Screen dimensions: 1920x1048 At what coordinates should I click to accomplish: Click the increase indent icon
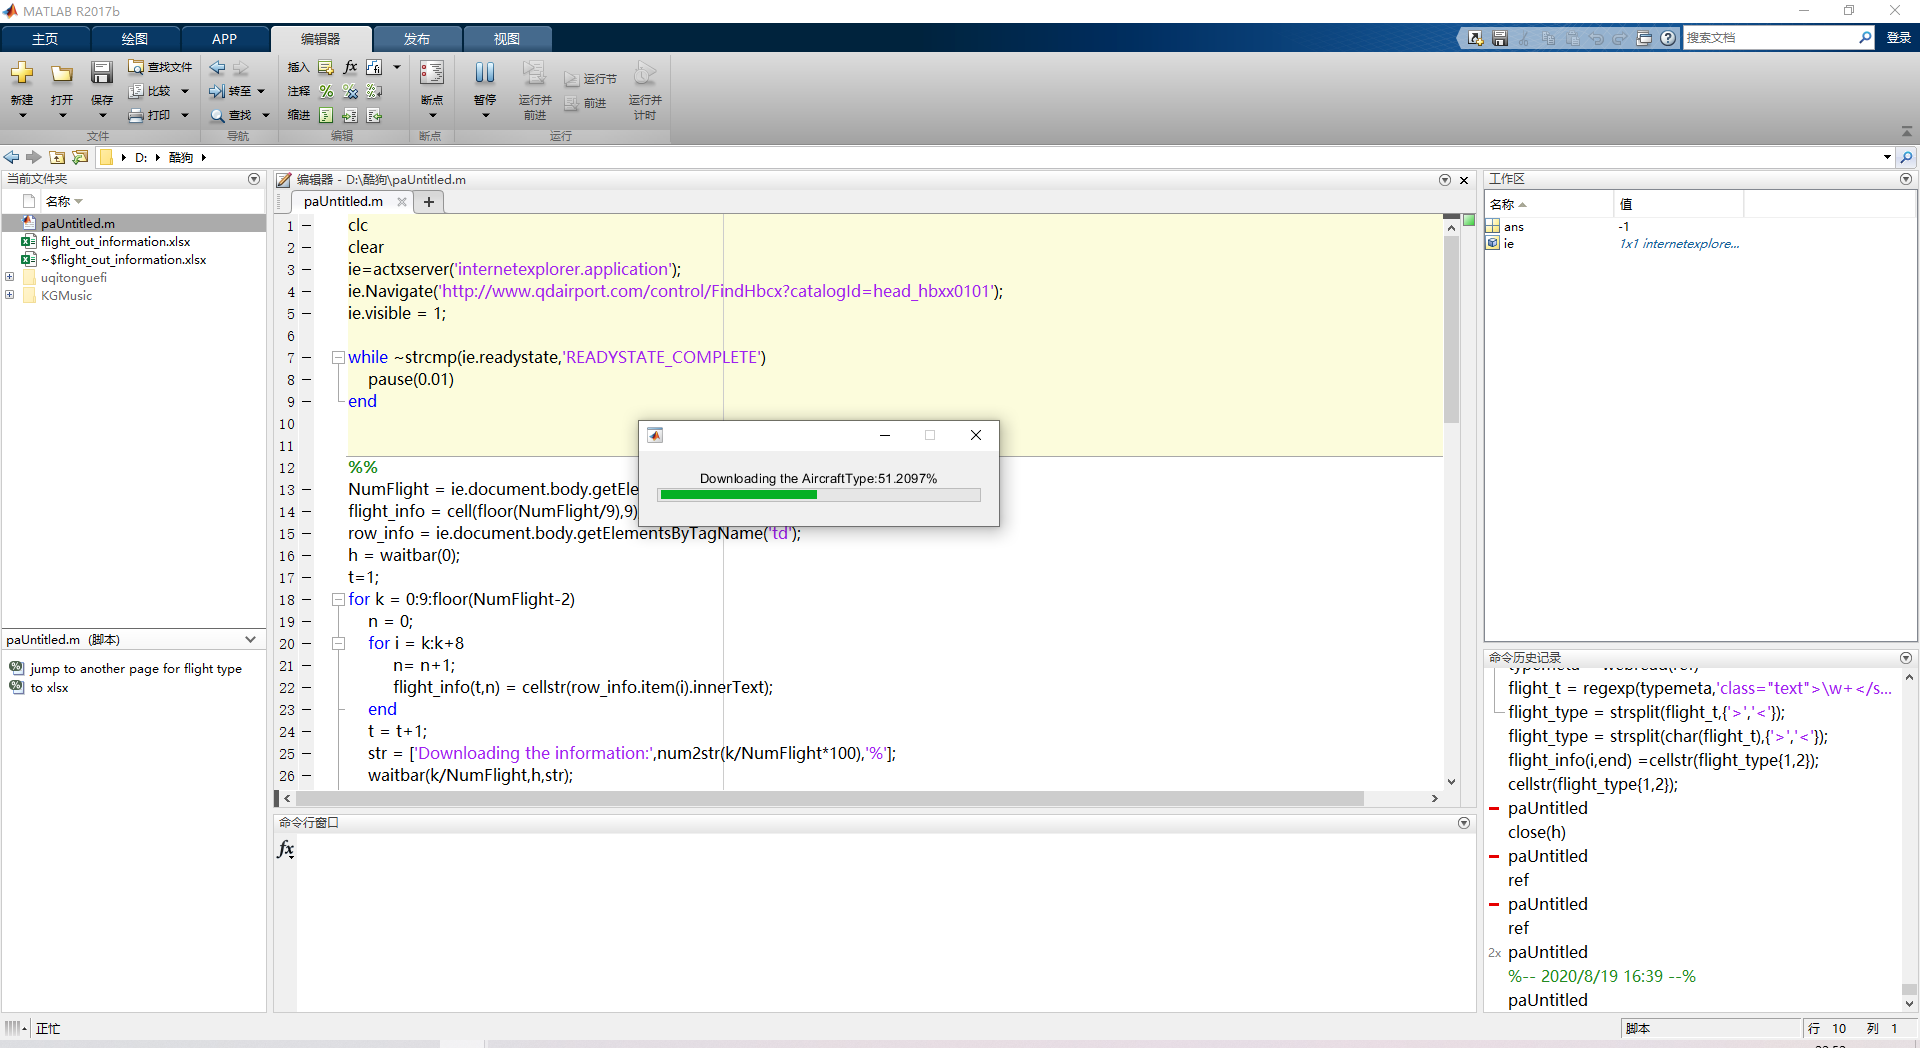point(350,115)
